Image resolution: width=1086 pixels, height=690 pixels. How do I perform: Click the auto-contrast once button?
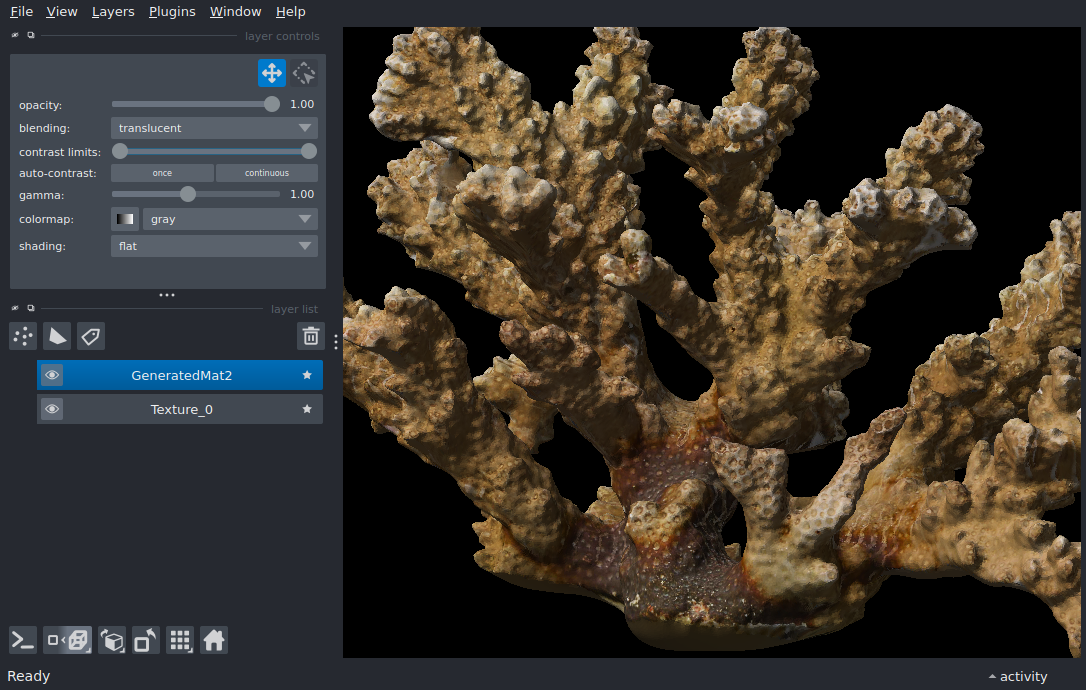[x=162, y=173]
